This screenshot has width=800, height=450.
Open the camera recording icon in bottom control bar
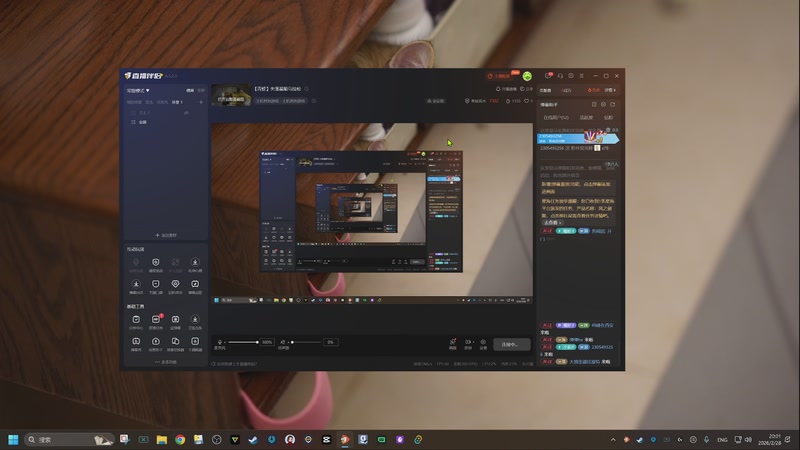click(468, 344)
